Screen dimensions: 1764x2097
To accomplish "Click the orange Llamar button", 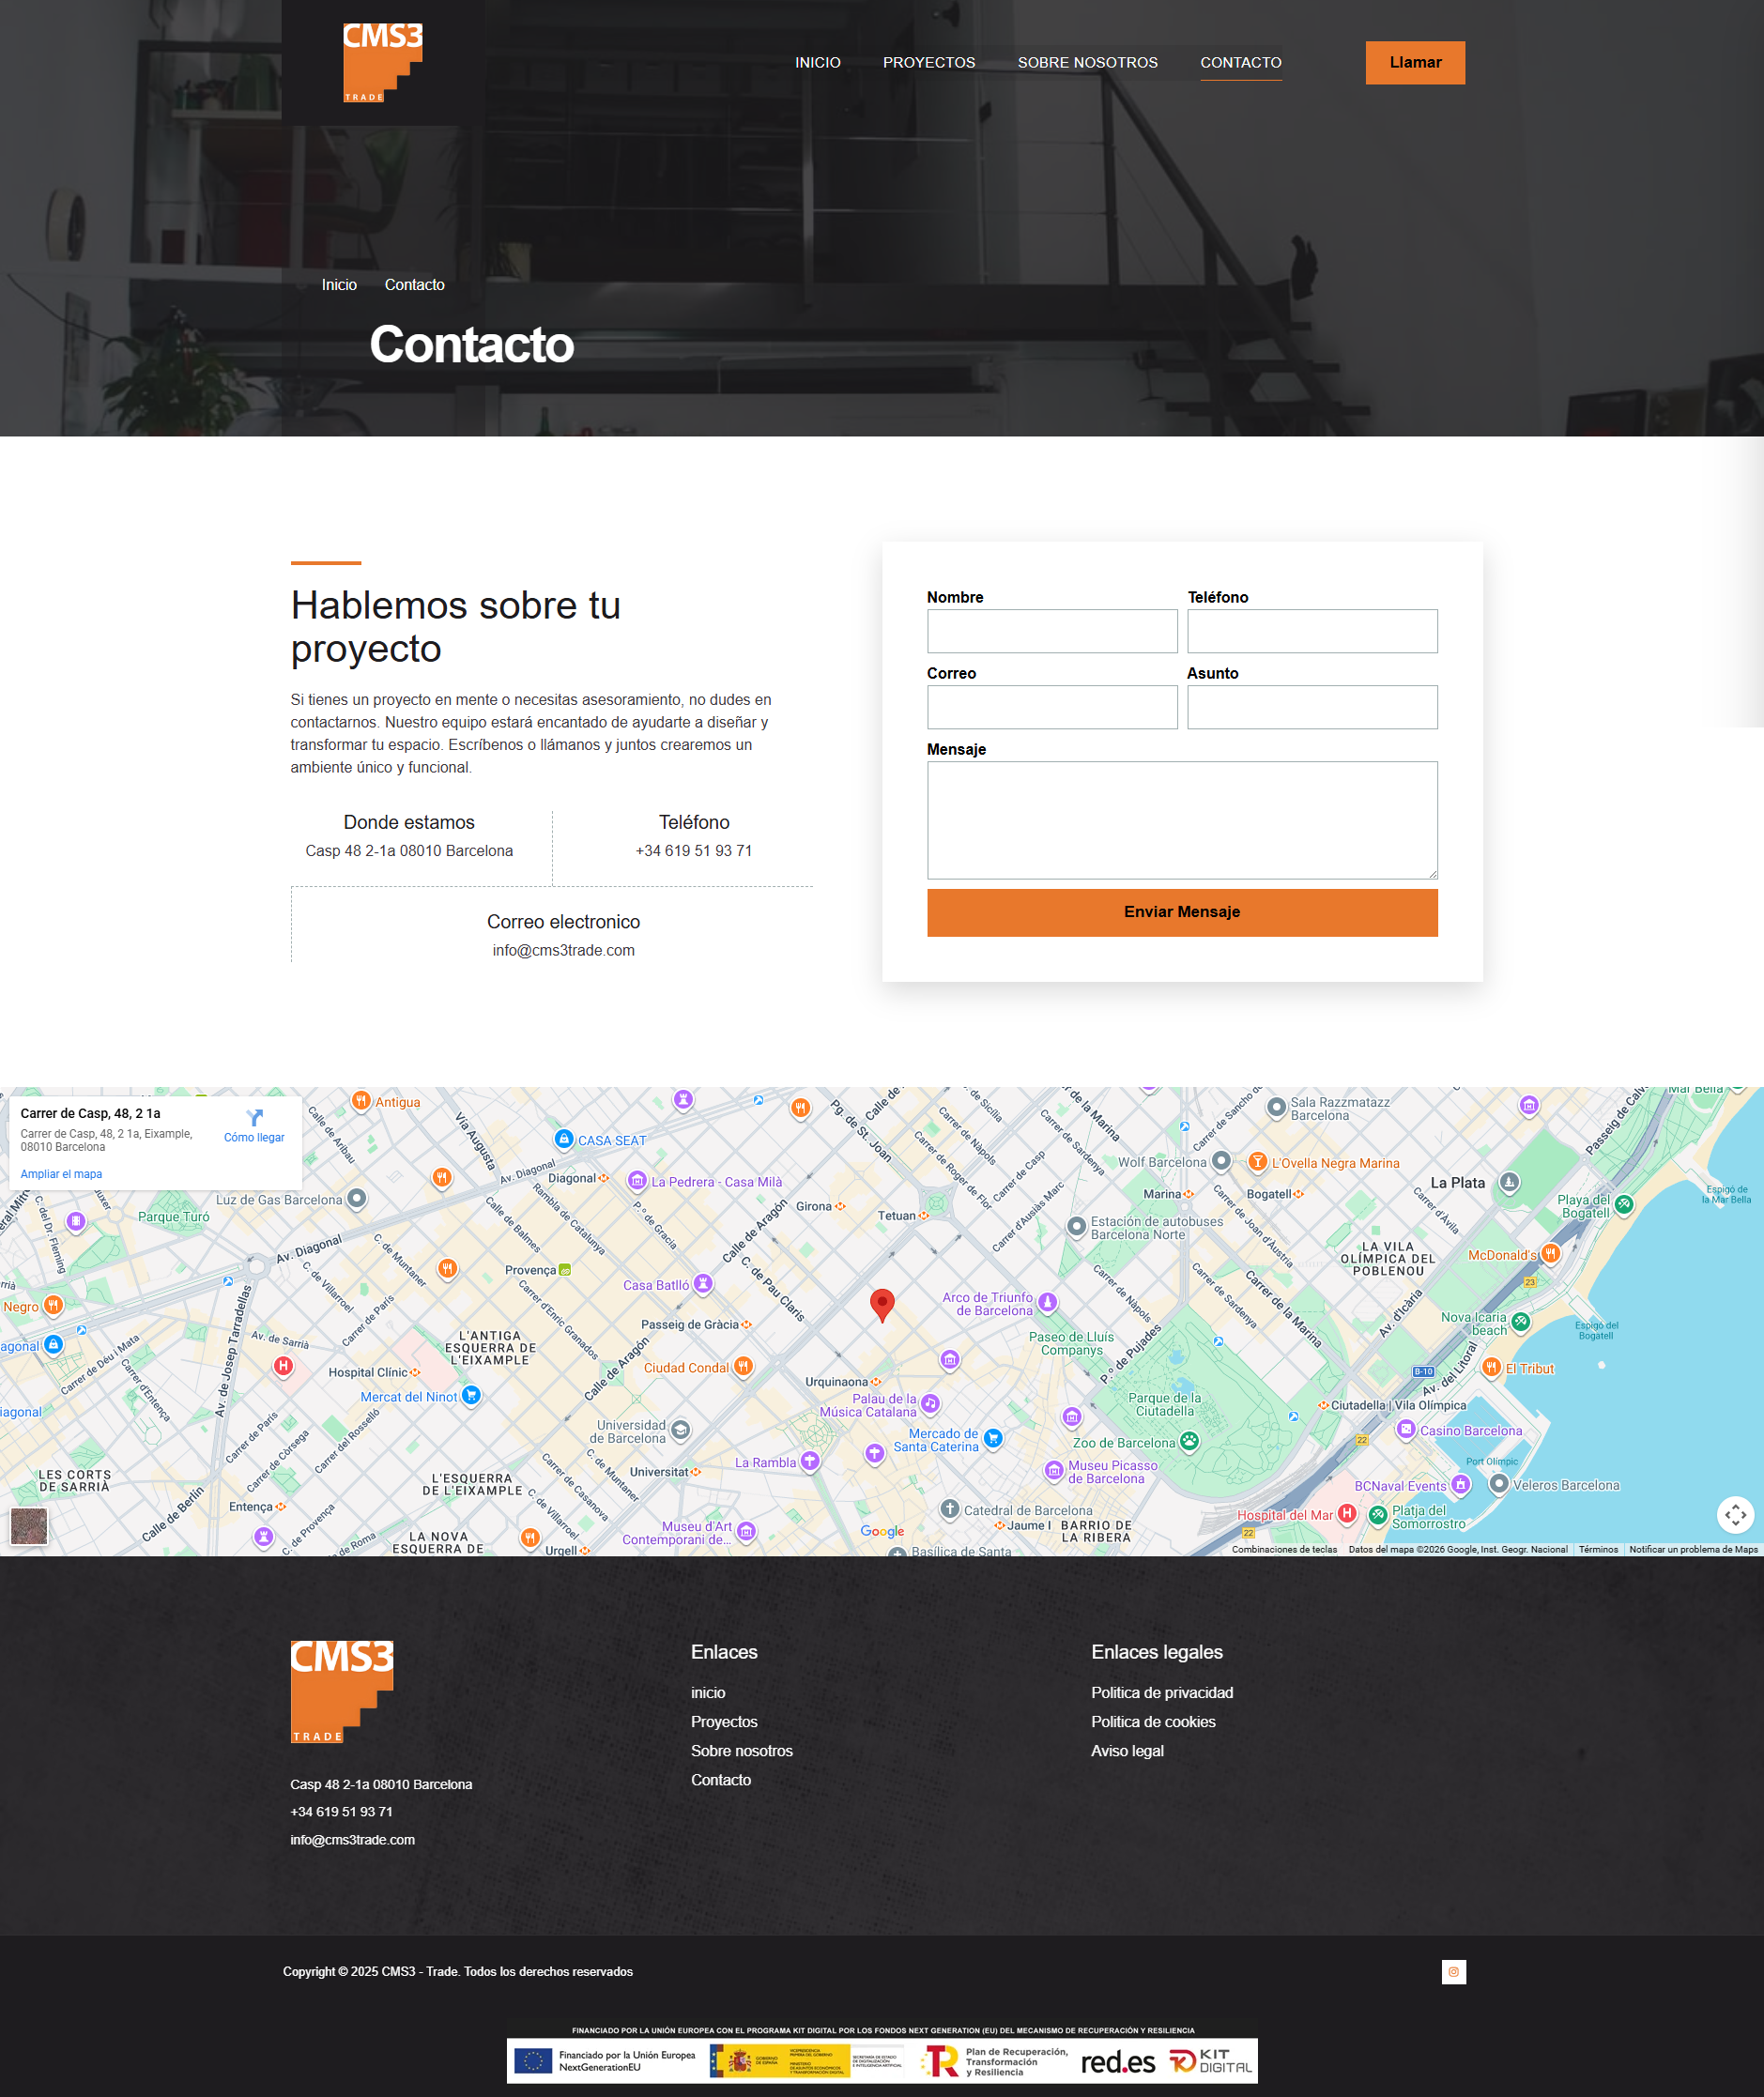I will tap(1415, 63).
